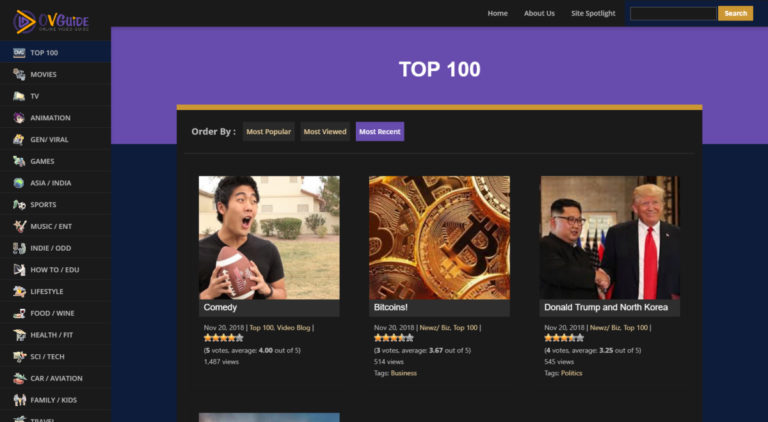Open the Animation sidebar icon
Image resolution: width=768 pixels, height=422 pixels.
(19, 118)
